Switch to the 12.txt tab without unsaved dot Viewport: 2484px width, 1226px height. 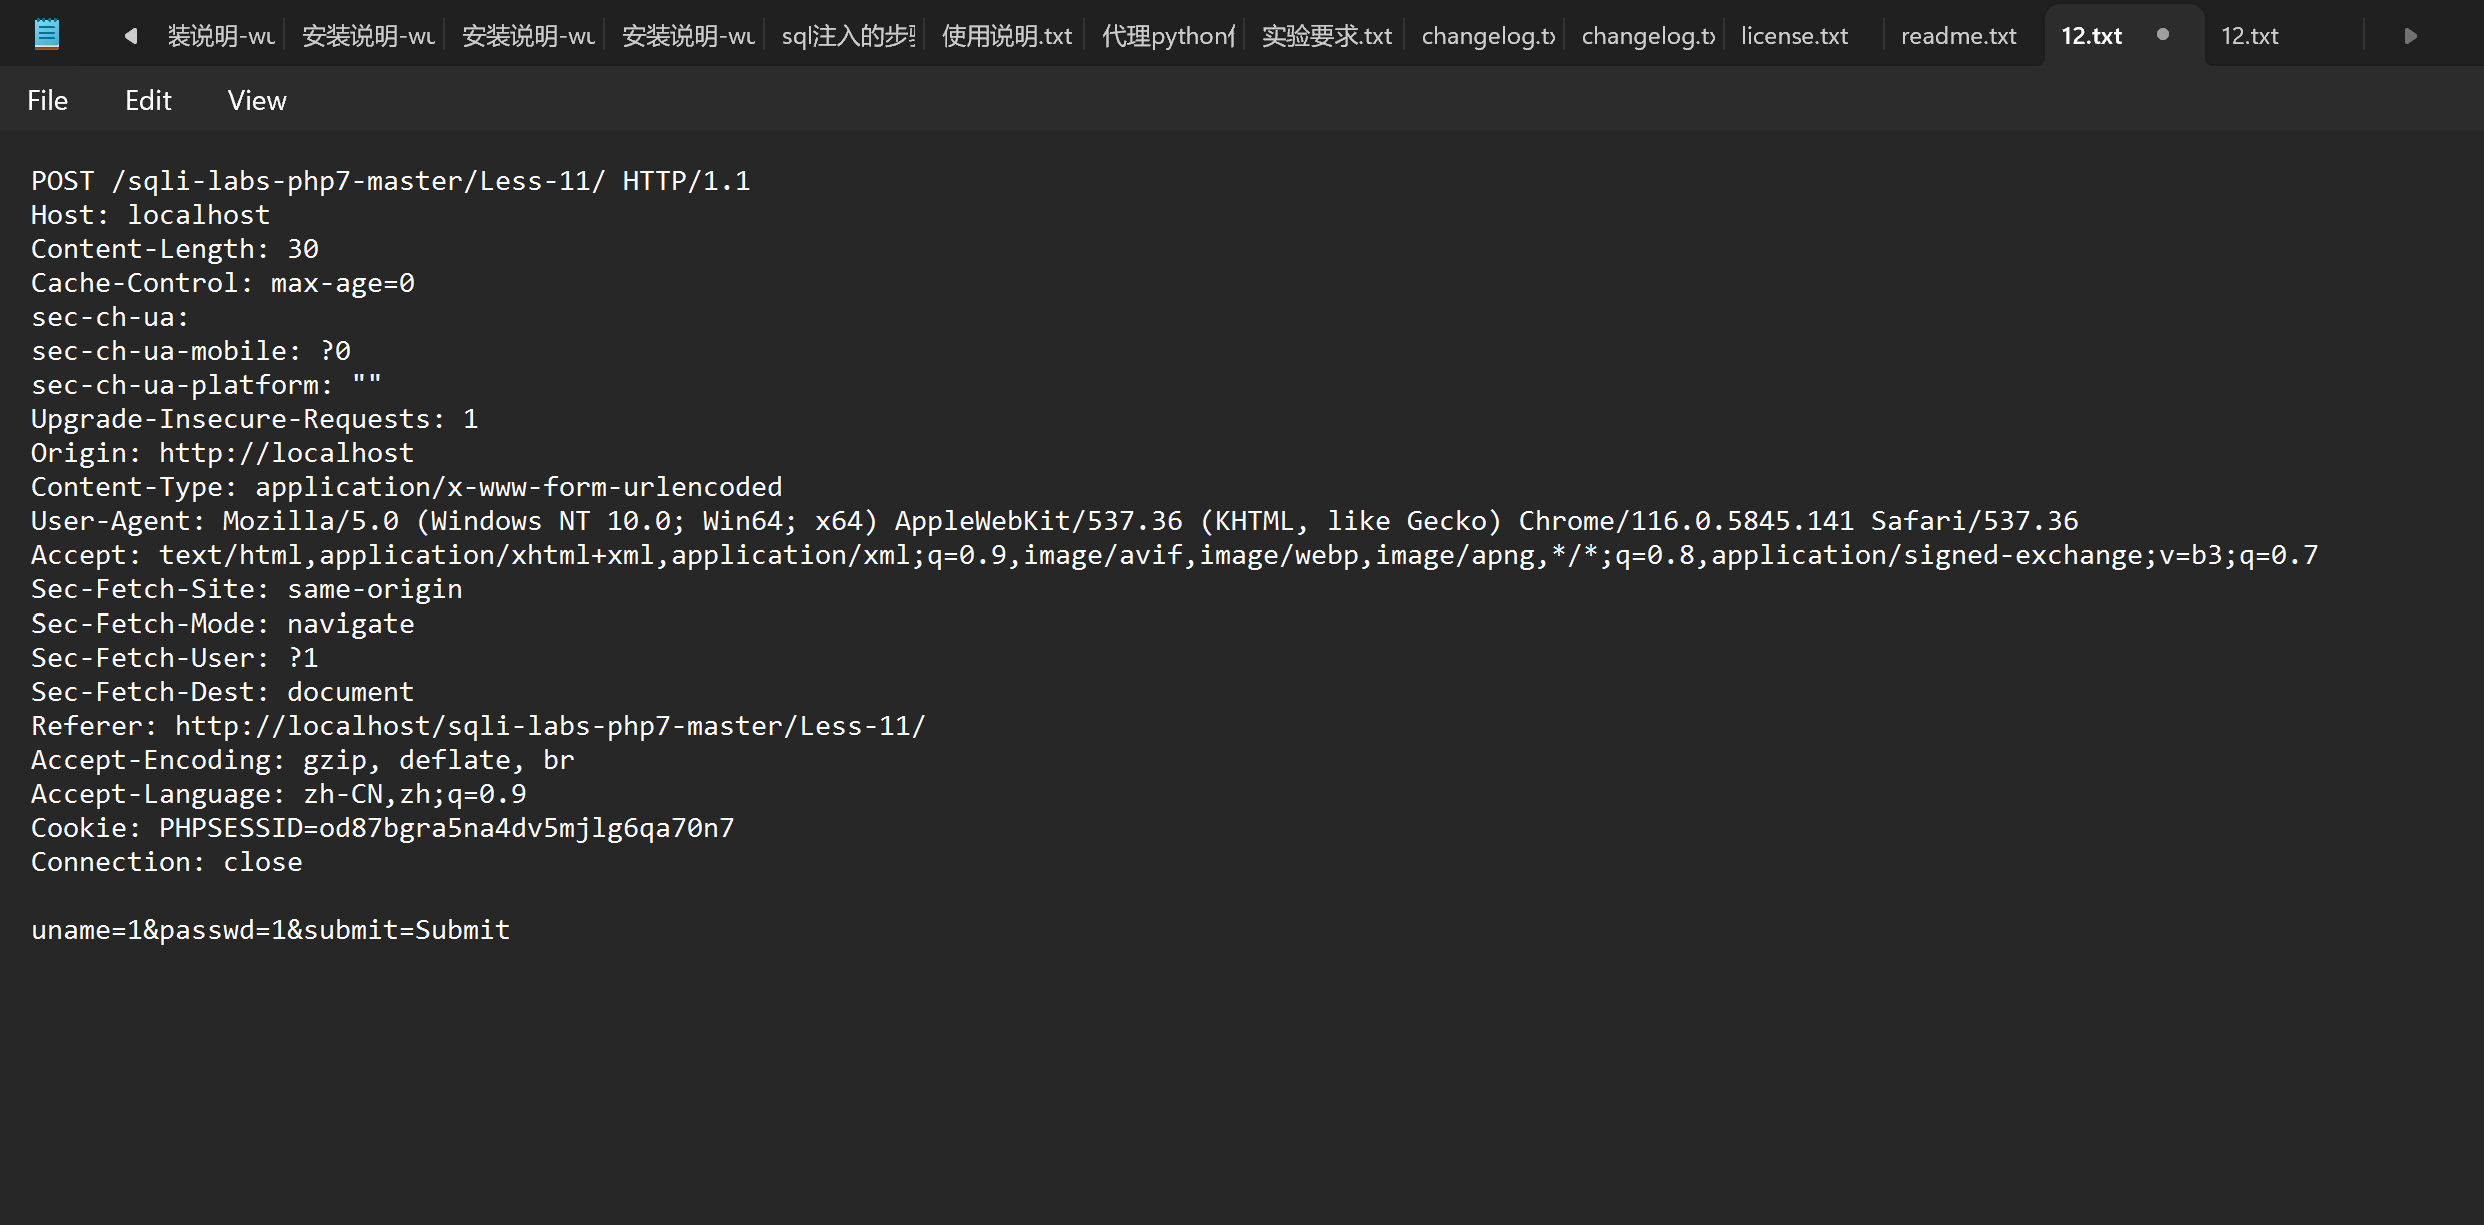click(2250, 36)
